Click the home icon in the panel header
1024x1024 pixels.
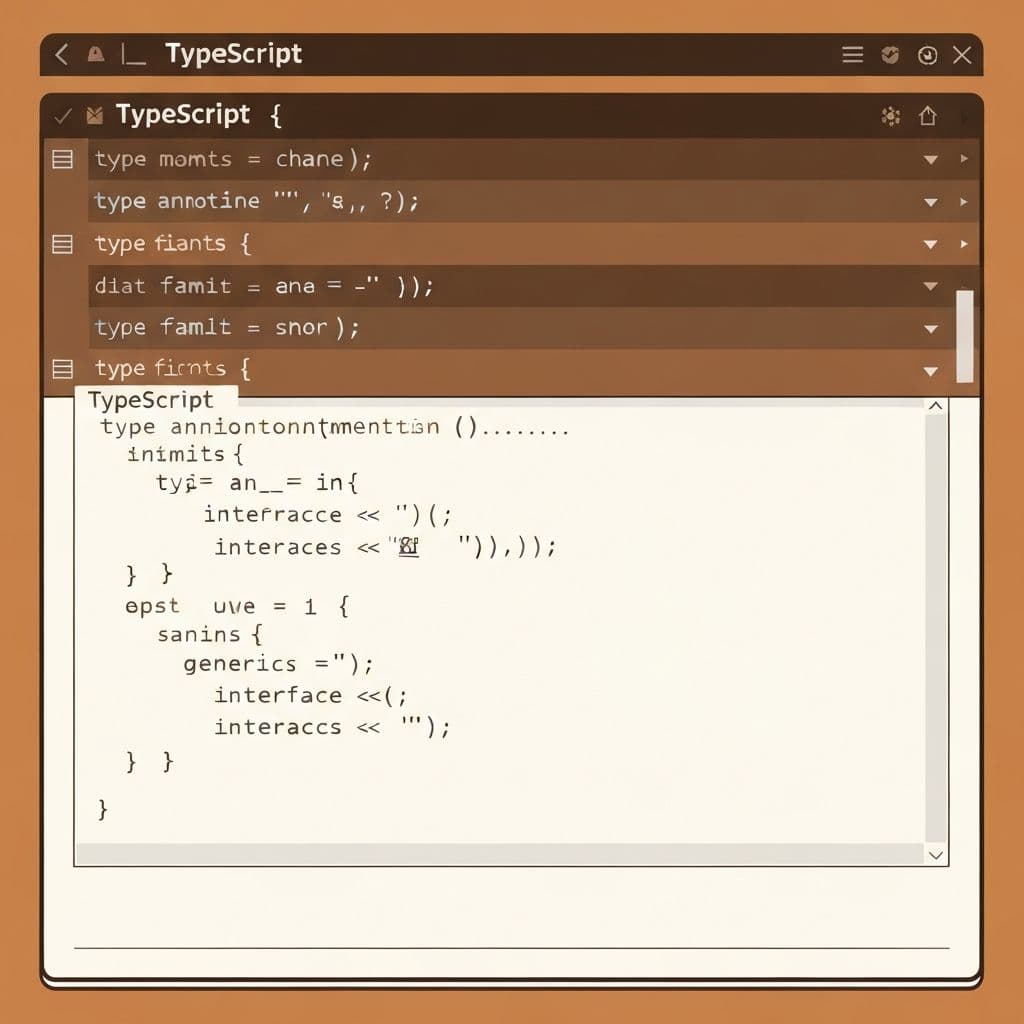[x=927, y=116]
